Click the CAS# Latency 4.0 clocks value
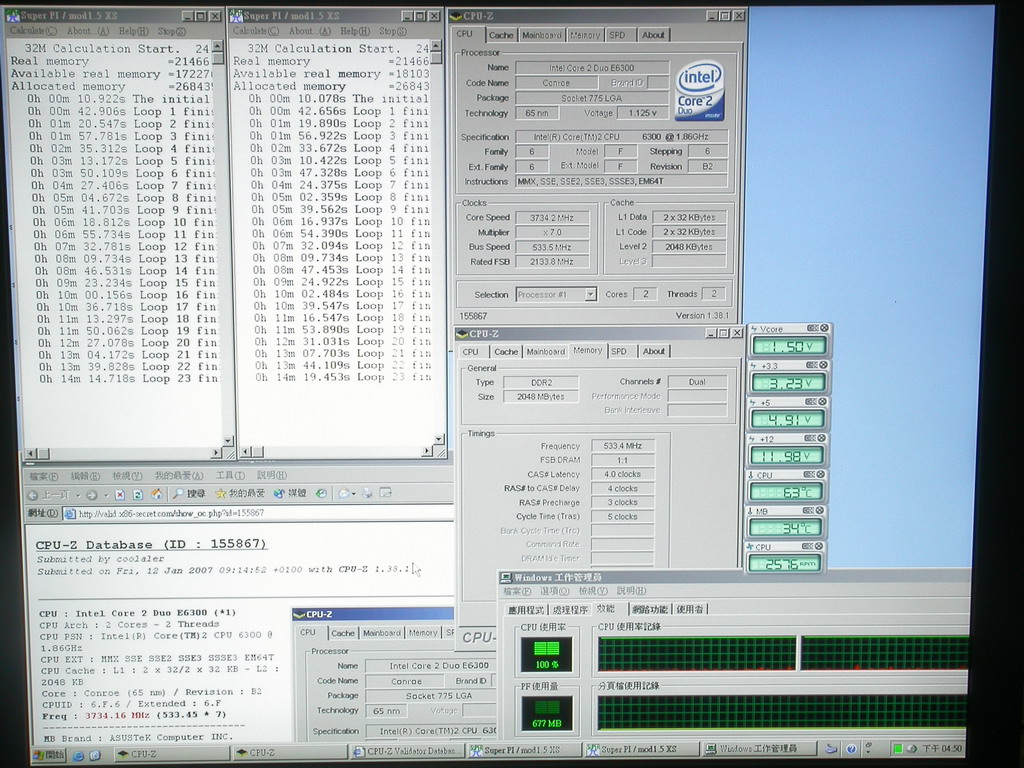Screen dimensions: 1024x768 pos(622,474)
